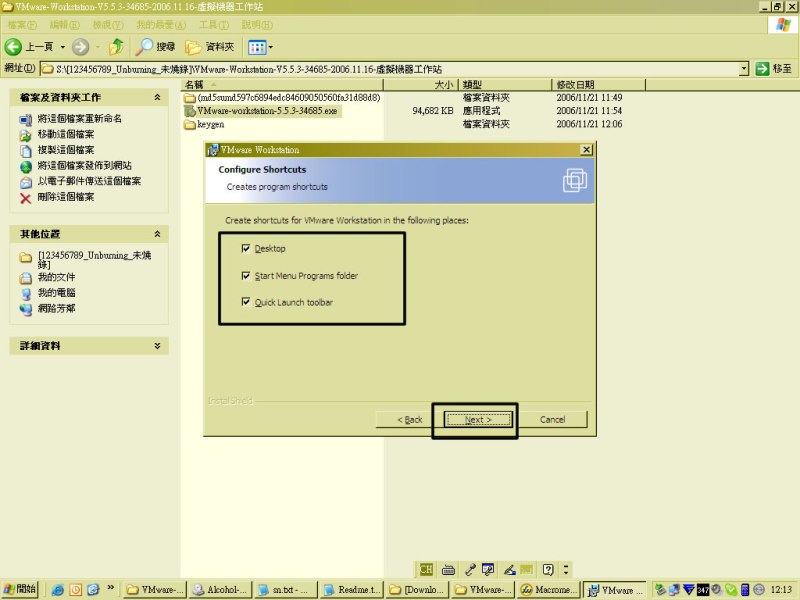Open the views button dropdown arrow
Screen dimensions: 800x600
[270, 47]
